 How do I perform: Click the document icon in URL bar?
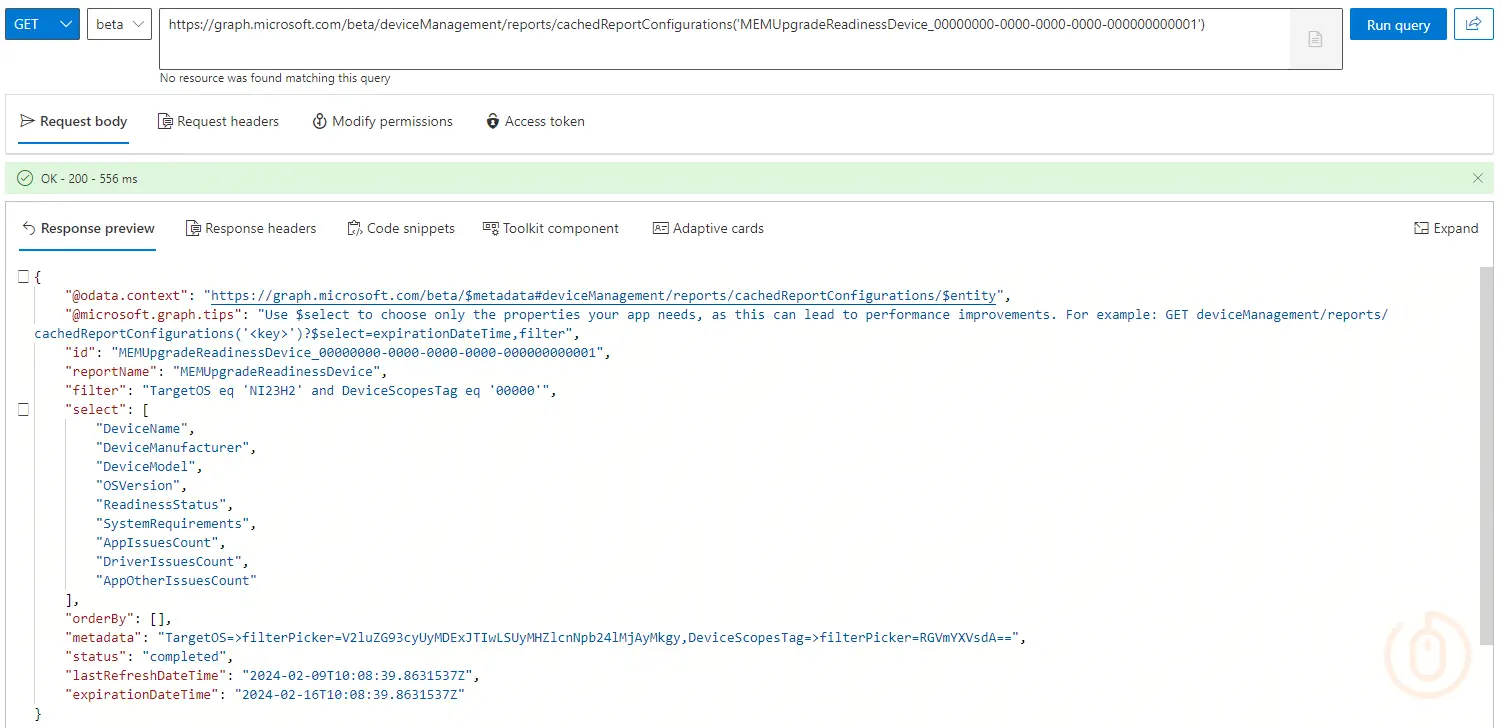click(1315, 39)
